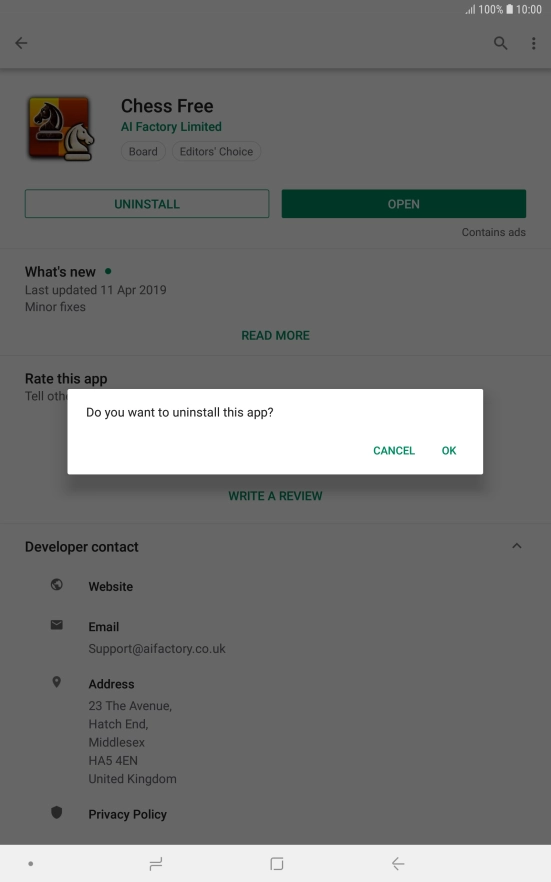Tap the envelope Email icon
Viewport: 551px width, 882px height.
(57, 625)
